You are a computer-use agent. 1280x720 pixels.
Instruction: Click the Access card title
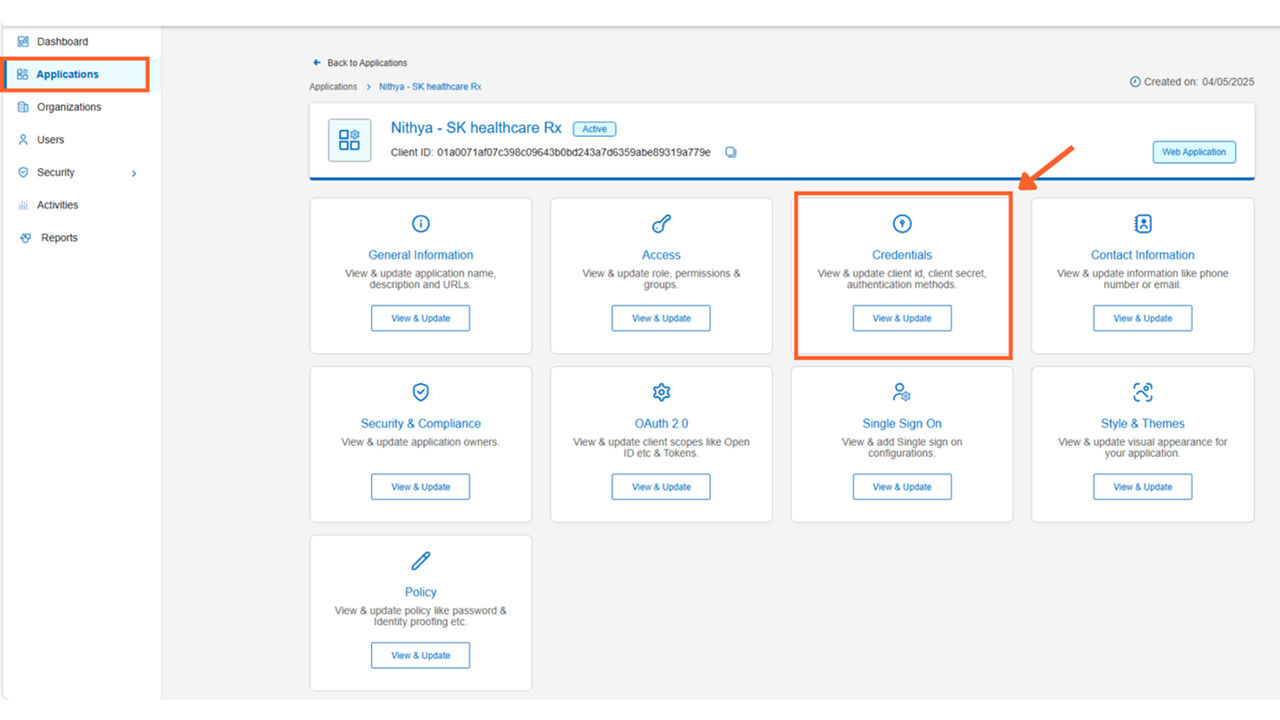pyautogui.click(x=661, y=255)
